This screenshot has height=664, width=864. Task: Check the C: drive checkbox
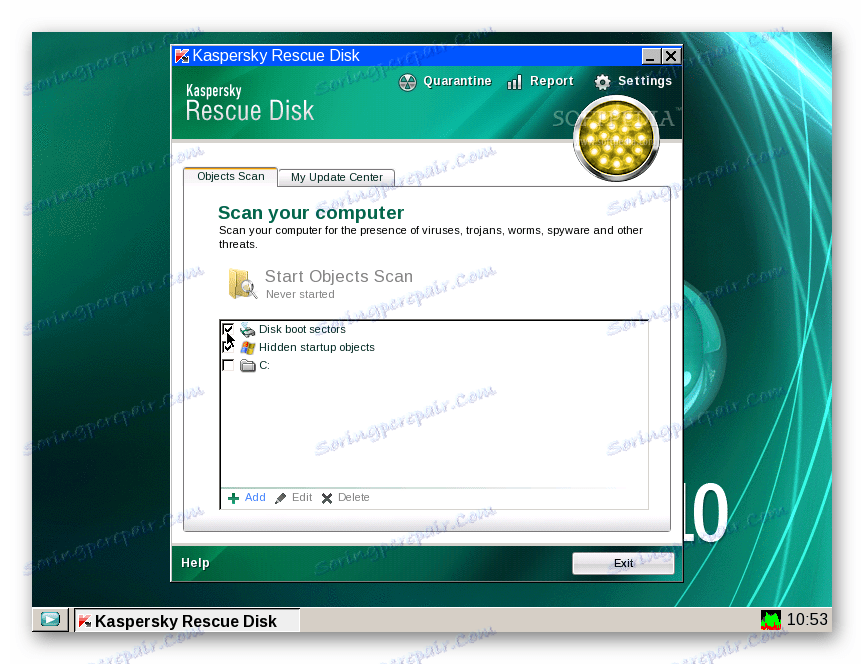(x=228, y=365)
